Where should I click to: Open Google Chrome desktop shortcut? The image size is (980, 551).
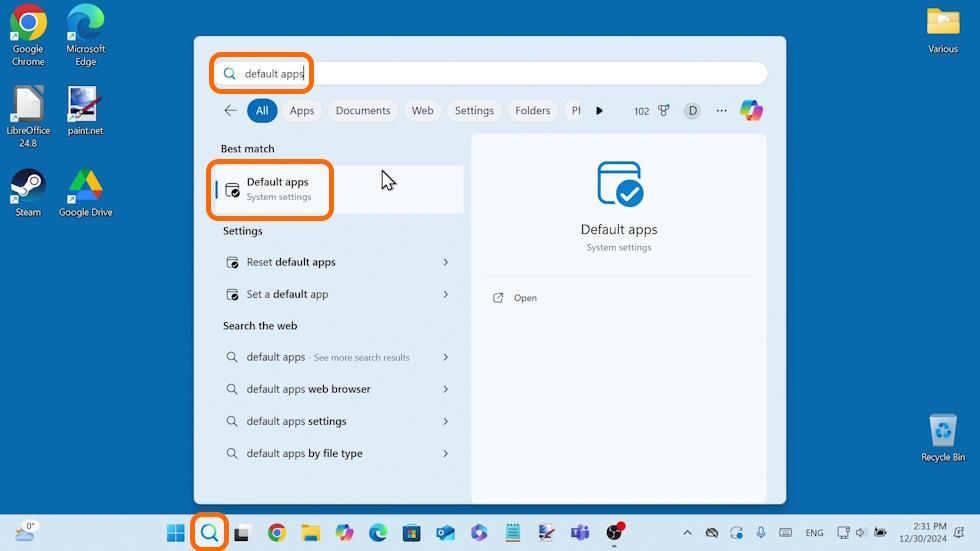tap(28, 35)
